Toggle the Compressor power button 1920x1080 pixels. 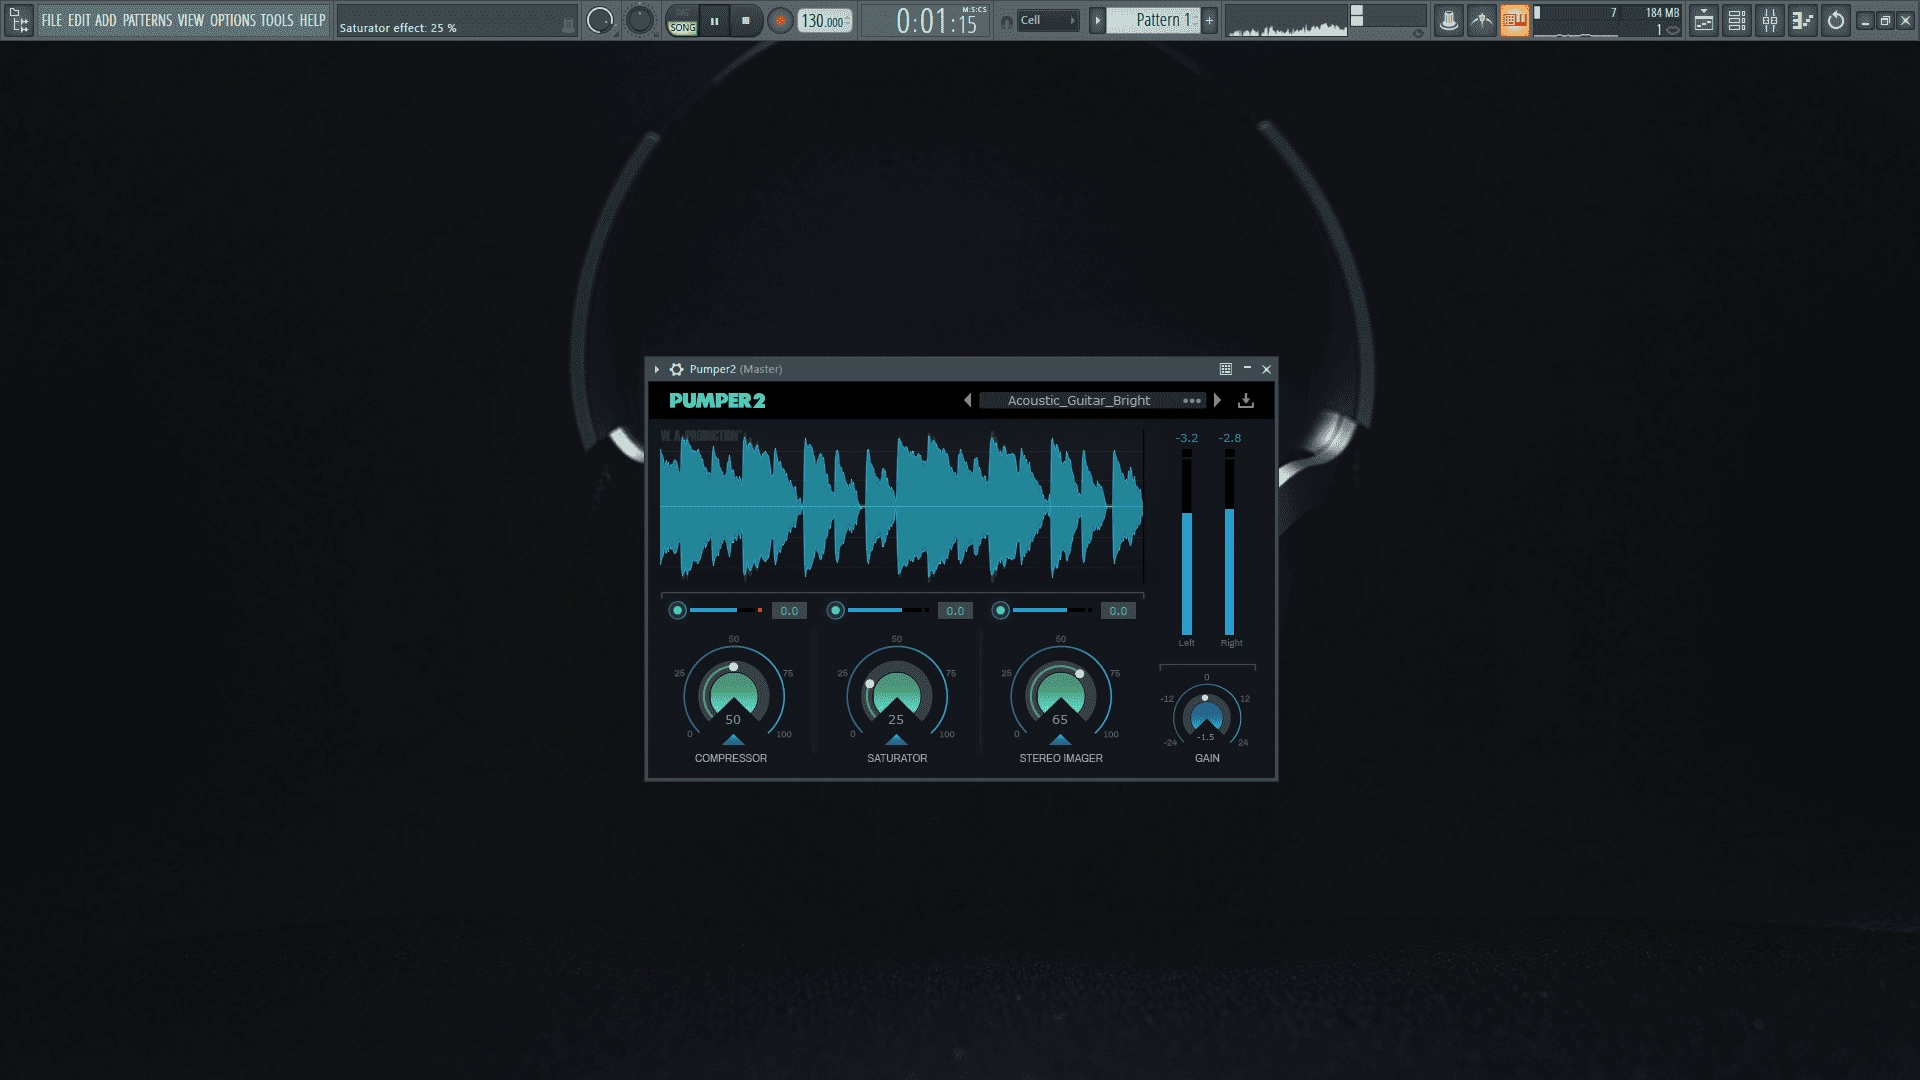(x=678, y=610)
